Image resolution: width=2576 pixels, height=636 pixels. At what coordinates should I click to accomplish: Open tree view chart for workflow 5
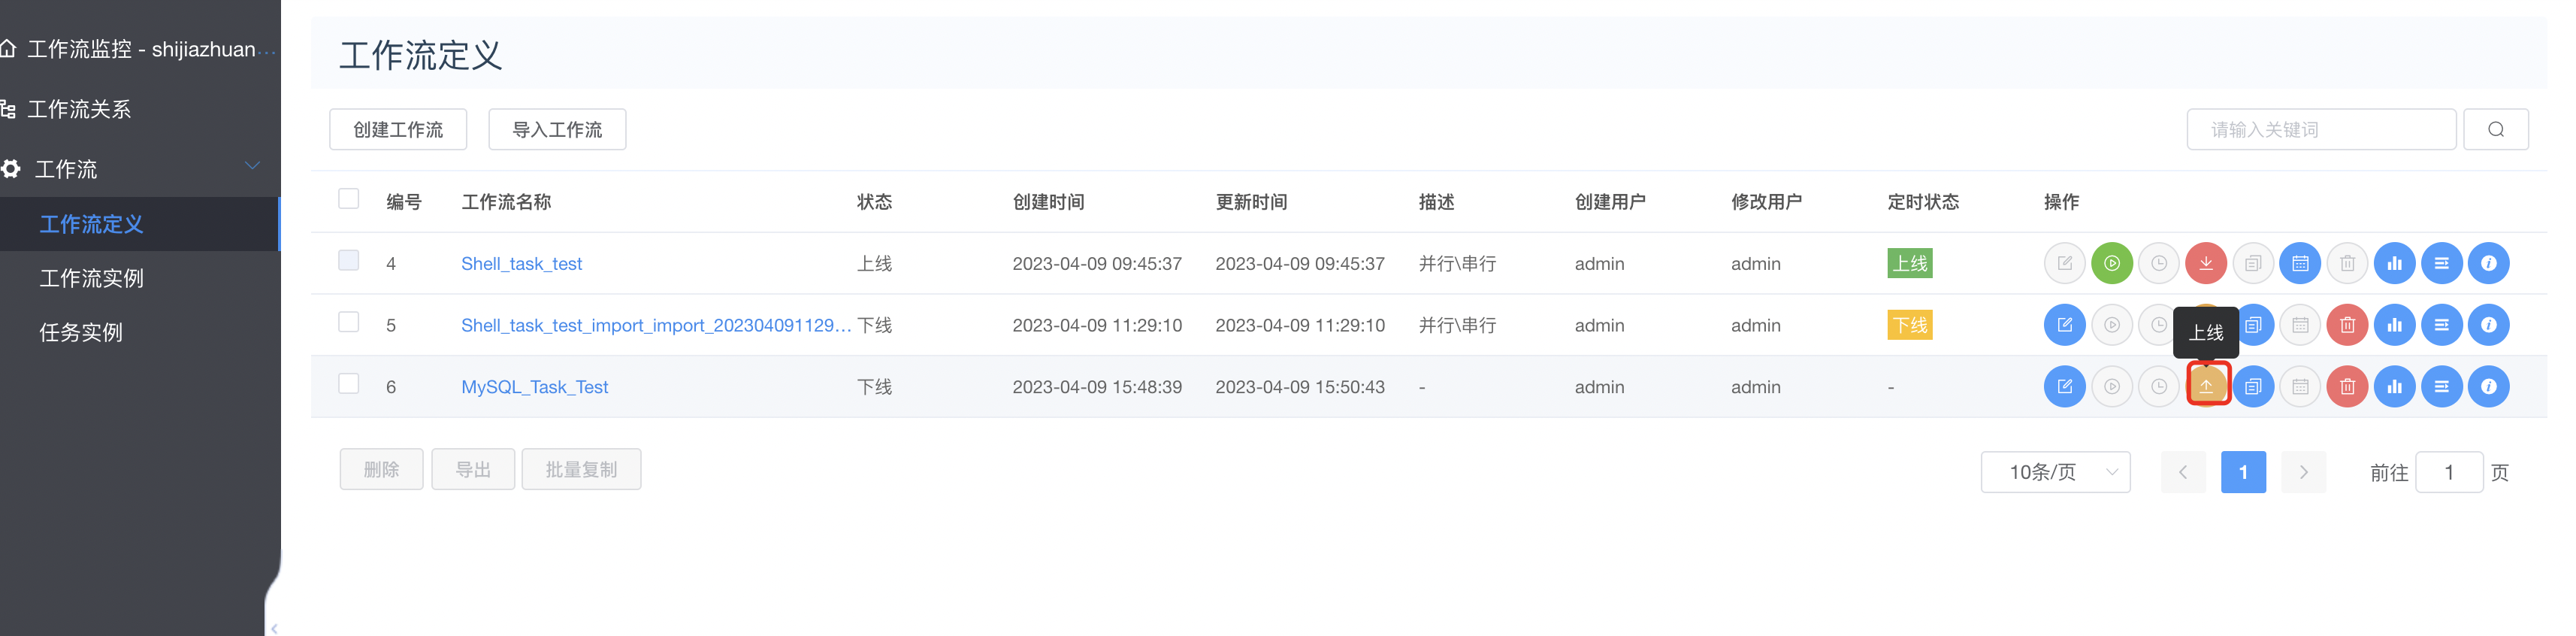tap(2394, 325)
